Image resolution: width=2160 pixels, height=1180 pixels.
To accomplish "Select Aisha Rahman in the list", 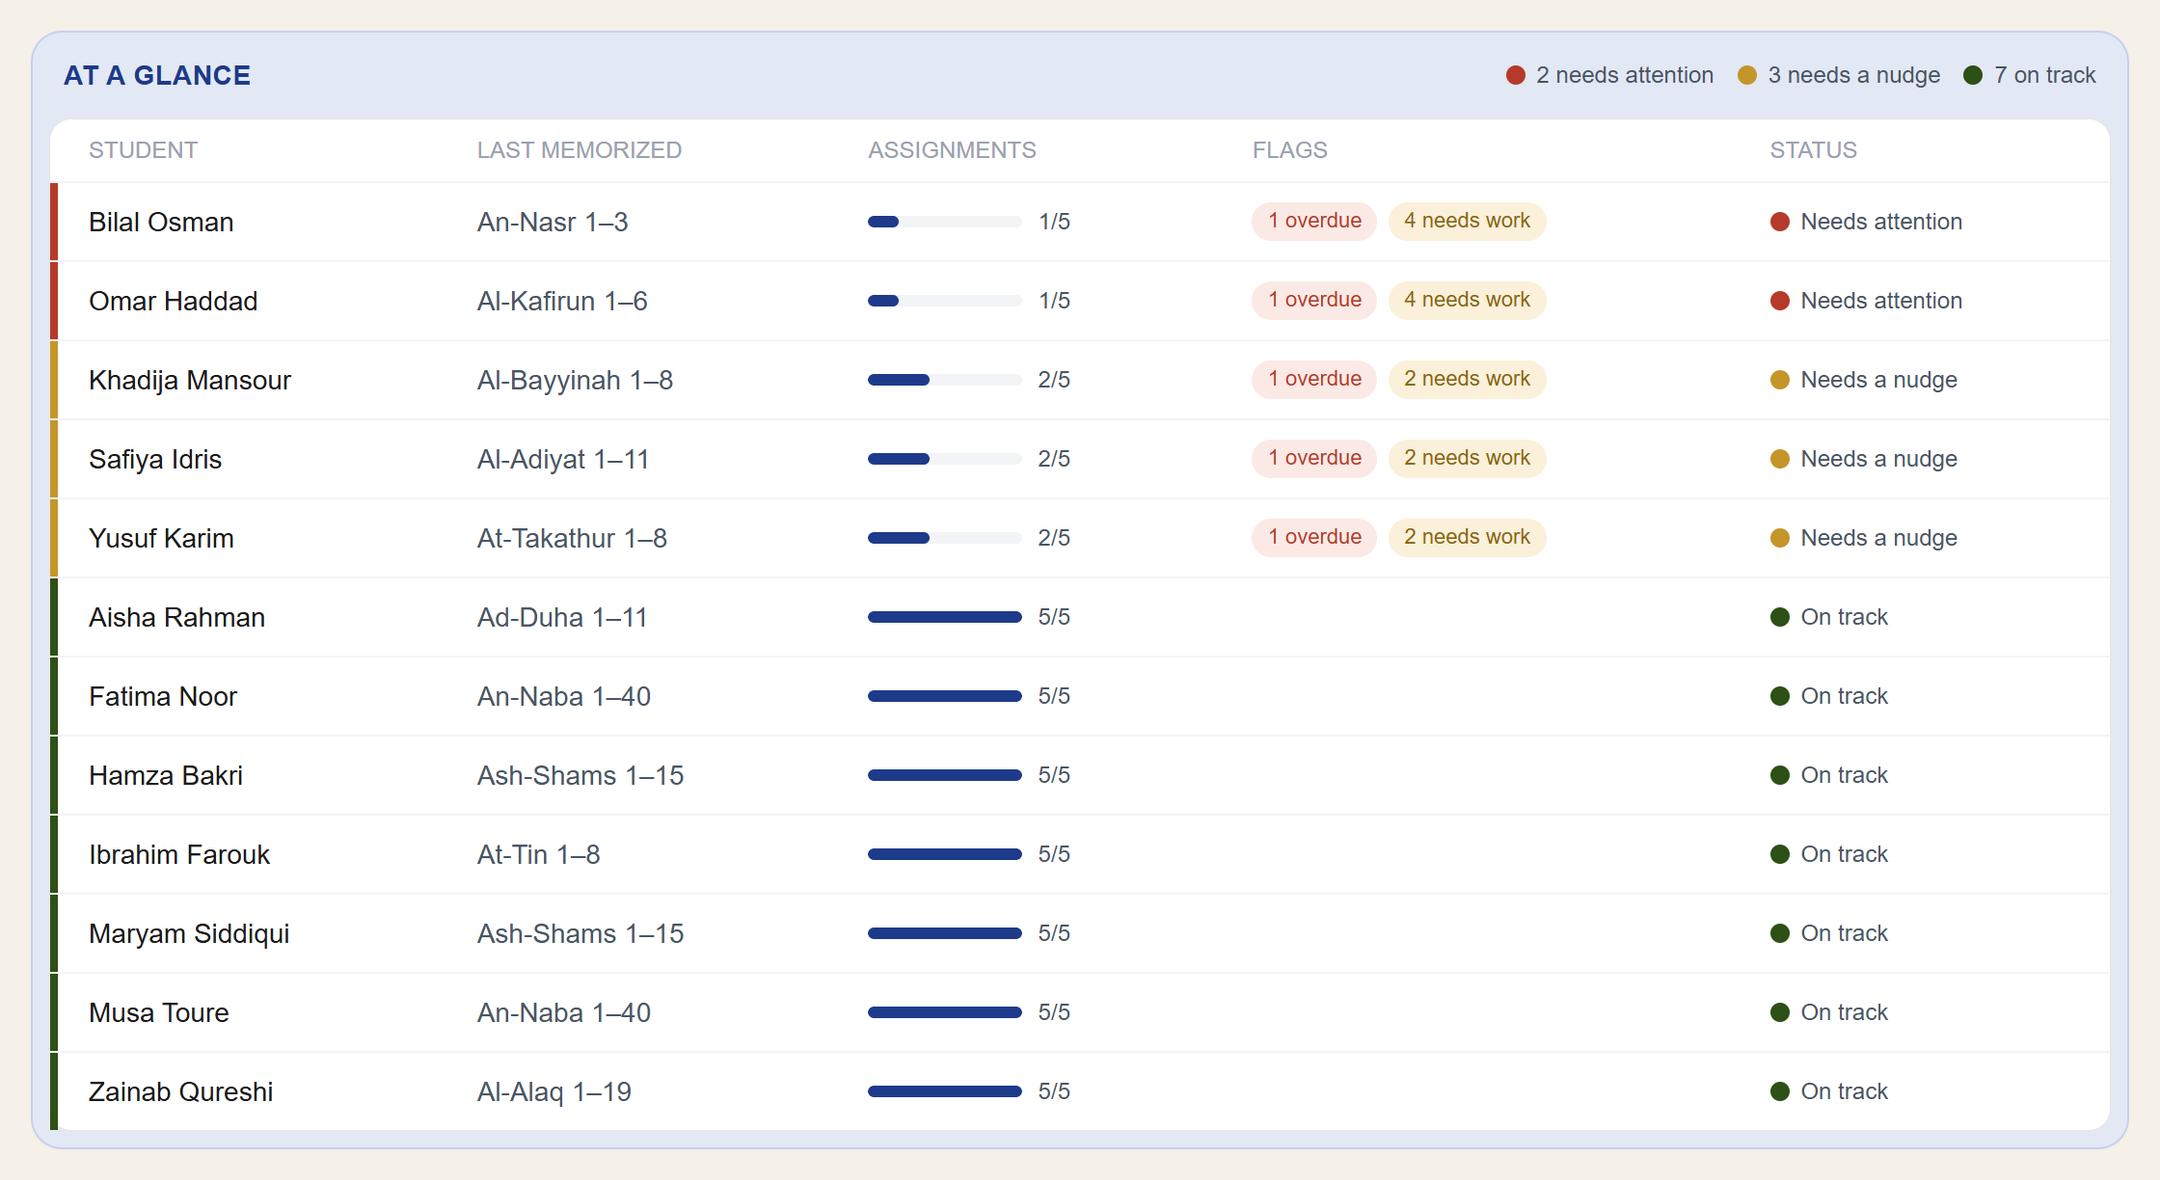I will click(x=177, y=617).
